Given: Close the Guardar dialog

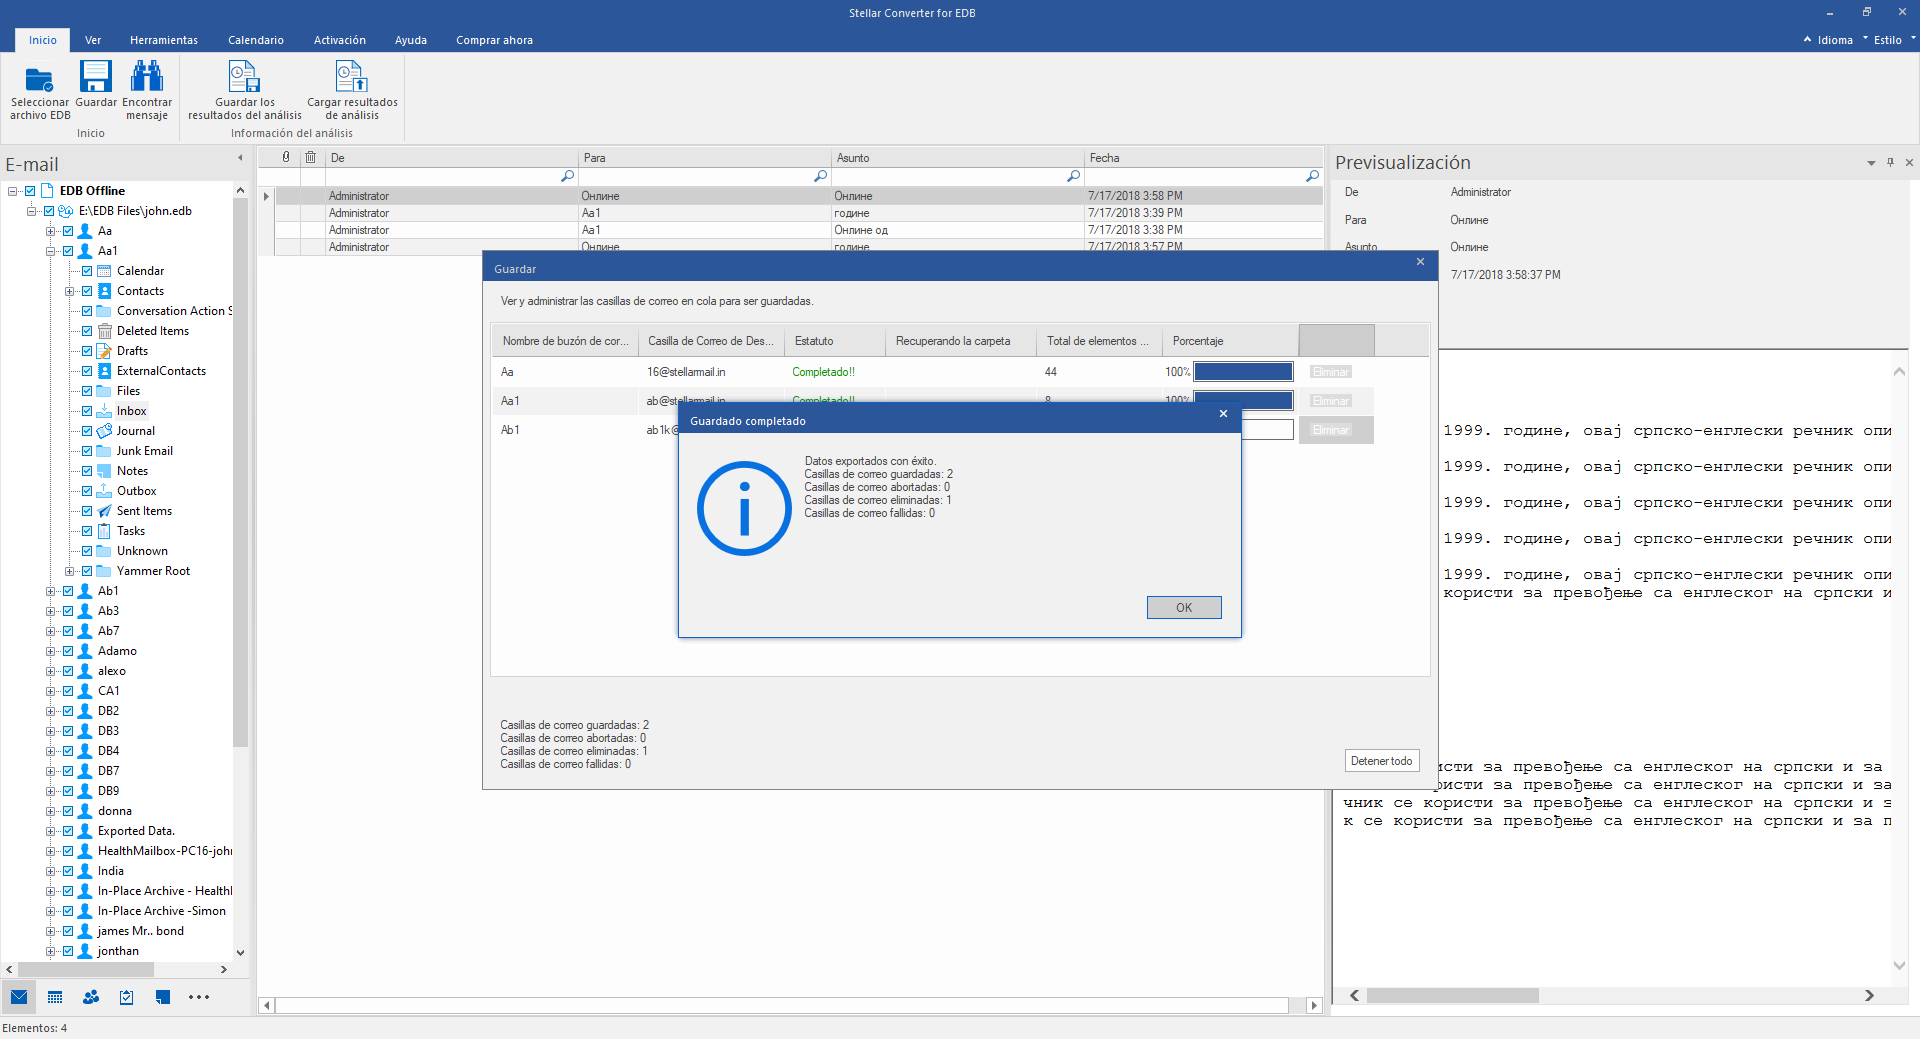Looking at the screenshot, I should pyautogui.click(x=1420, y=262).
